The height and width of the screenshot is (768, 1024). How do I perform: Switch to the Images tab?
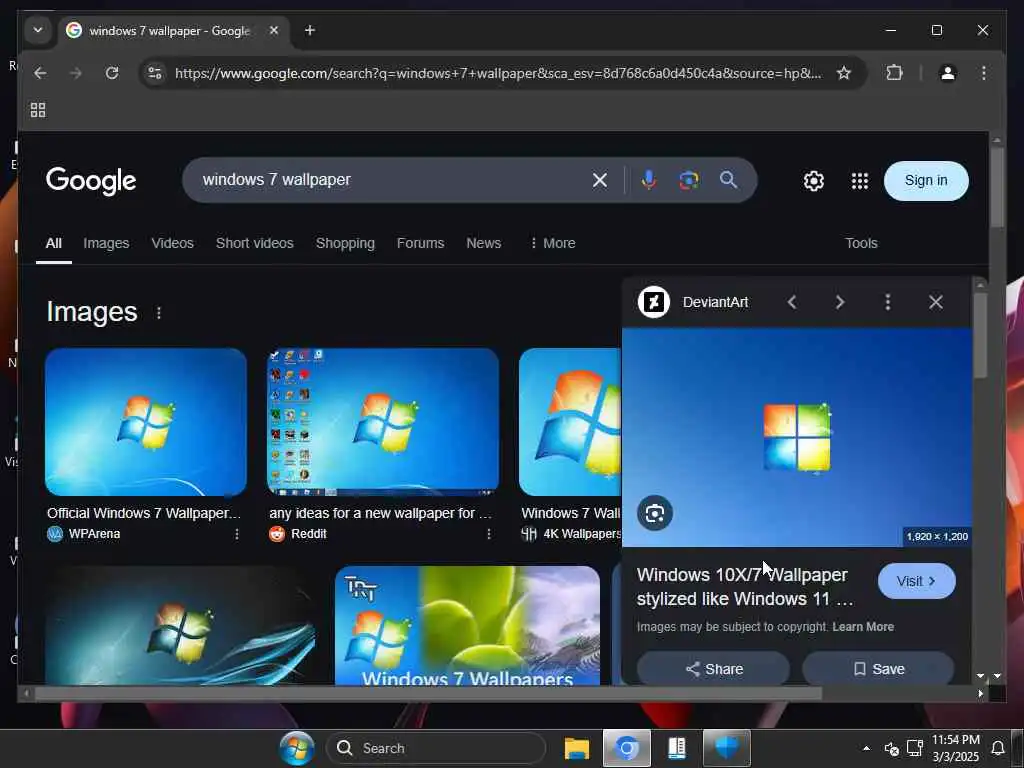tap(106, 243)
